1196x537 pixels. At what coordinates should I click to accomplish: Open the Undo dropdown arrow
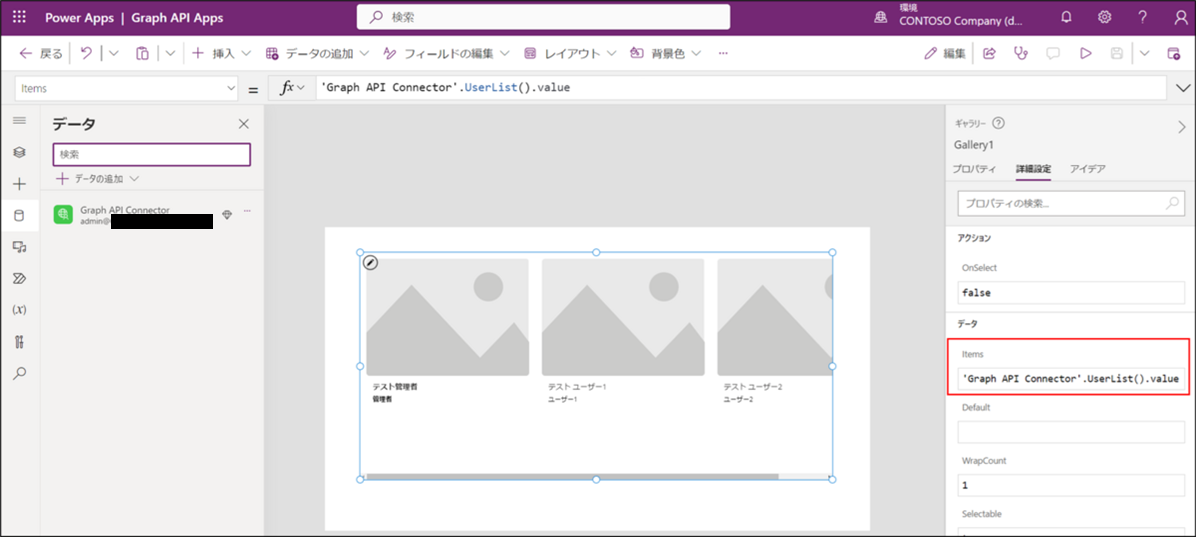pyautogui.click(x=114, y=53)
